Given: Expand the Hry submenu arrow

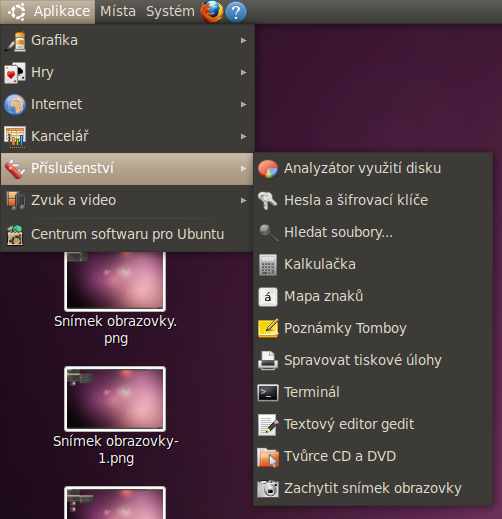Looking at the screenshot, I should (x=244, y=73).
